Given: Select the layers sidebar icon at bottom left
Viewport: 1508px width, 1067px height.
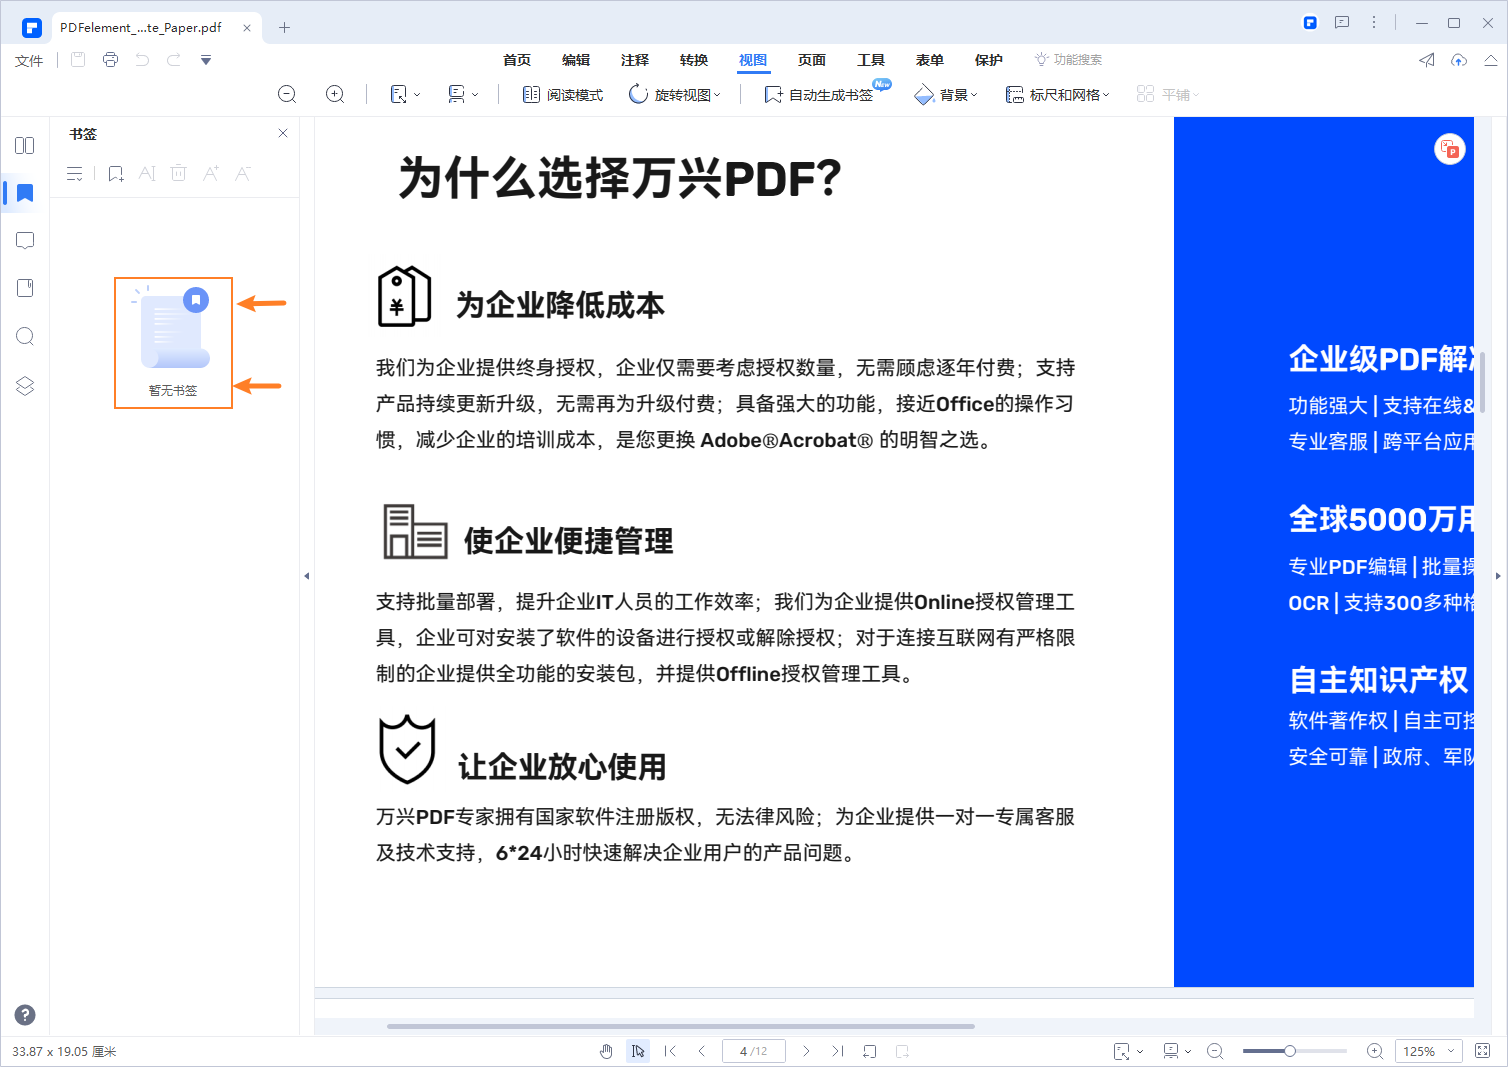Looking at the screenshot, I should [x=24, y=385].
